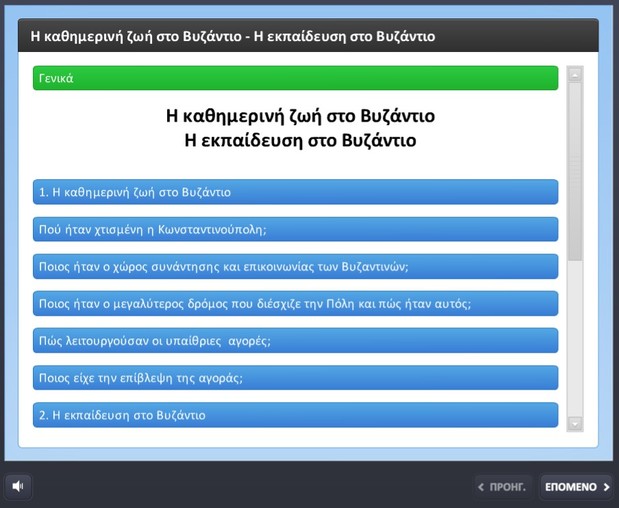619x508 pixels.
Task: Click the left chevron beside ΠΡΟΗΓ.
Action: pos(481,487)
